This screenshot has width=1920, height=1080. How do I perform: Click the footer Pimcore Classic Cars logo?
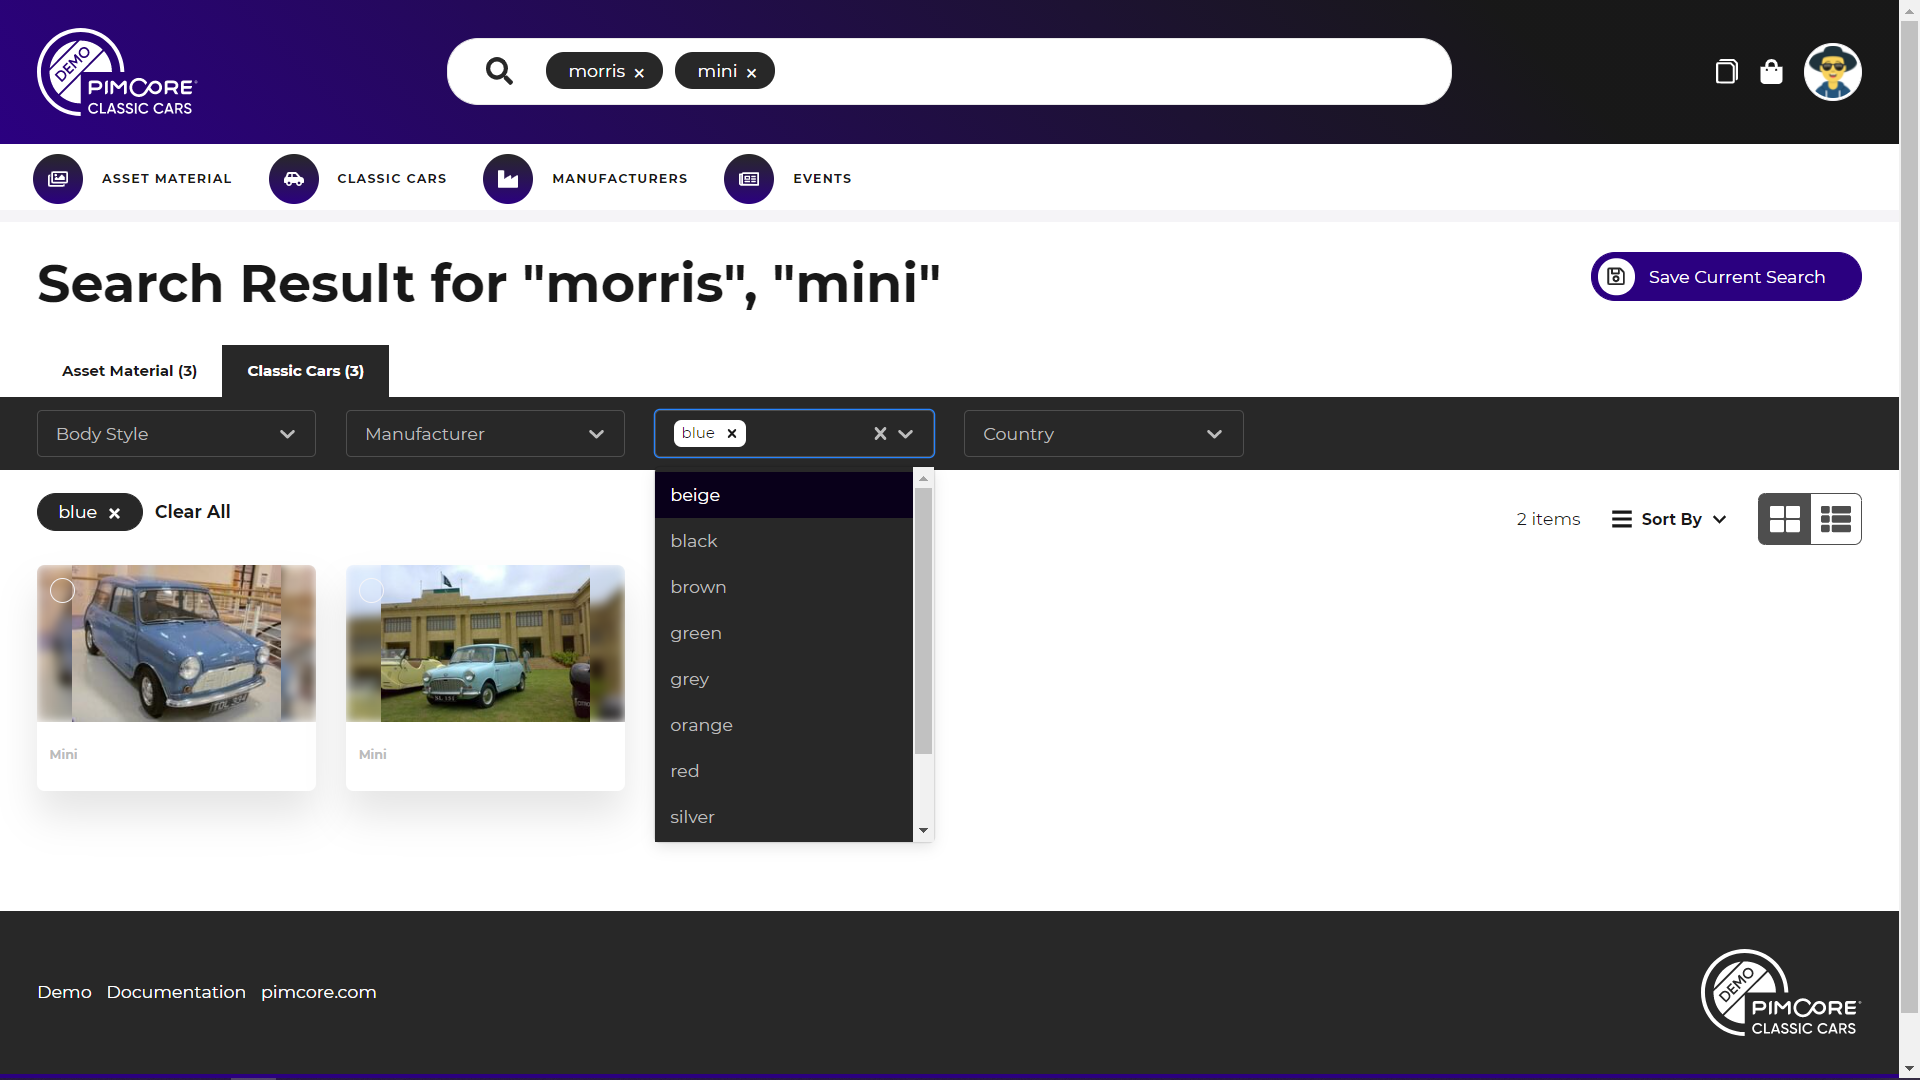tap(1780, 993)
